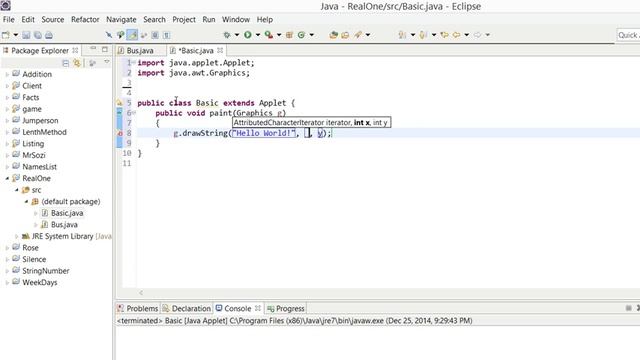
Task: Open the Window menu
Action: pos(236,20)
